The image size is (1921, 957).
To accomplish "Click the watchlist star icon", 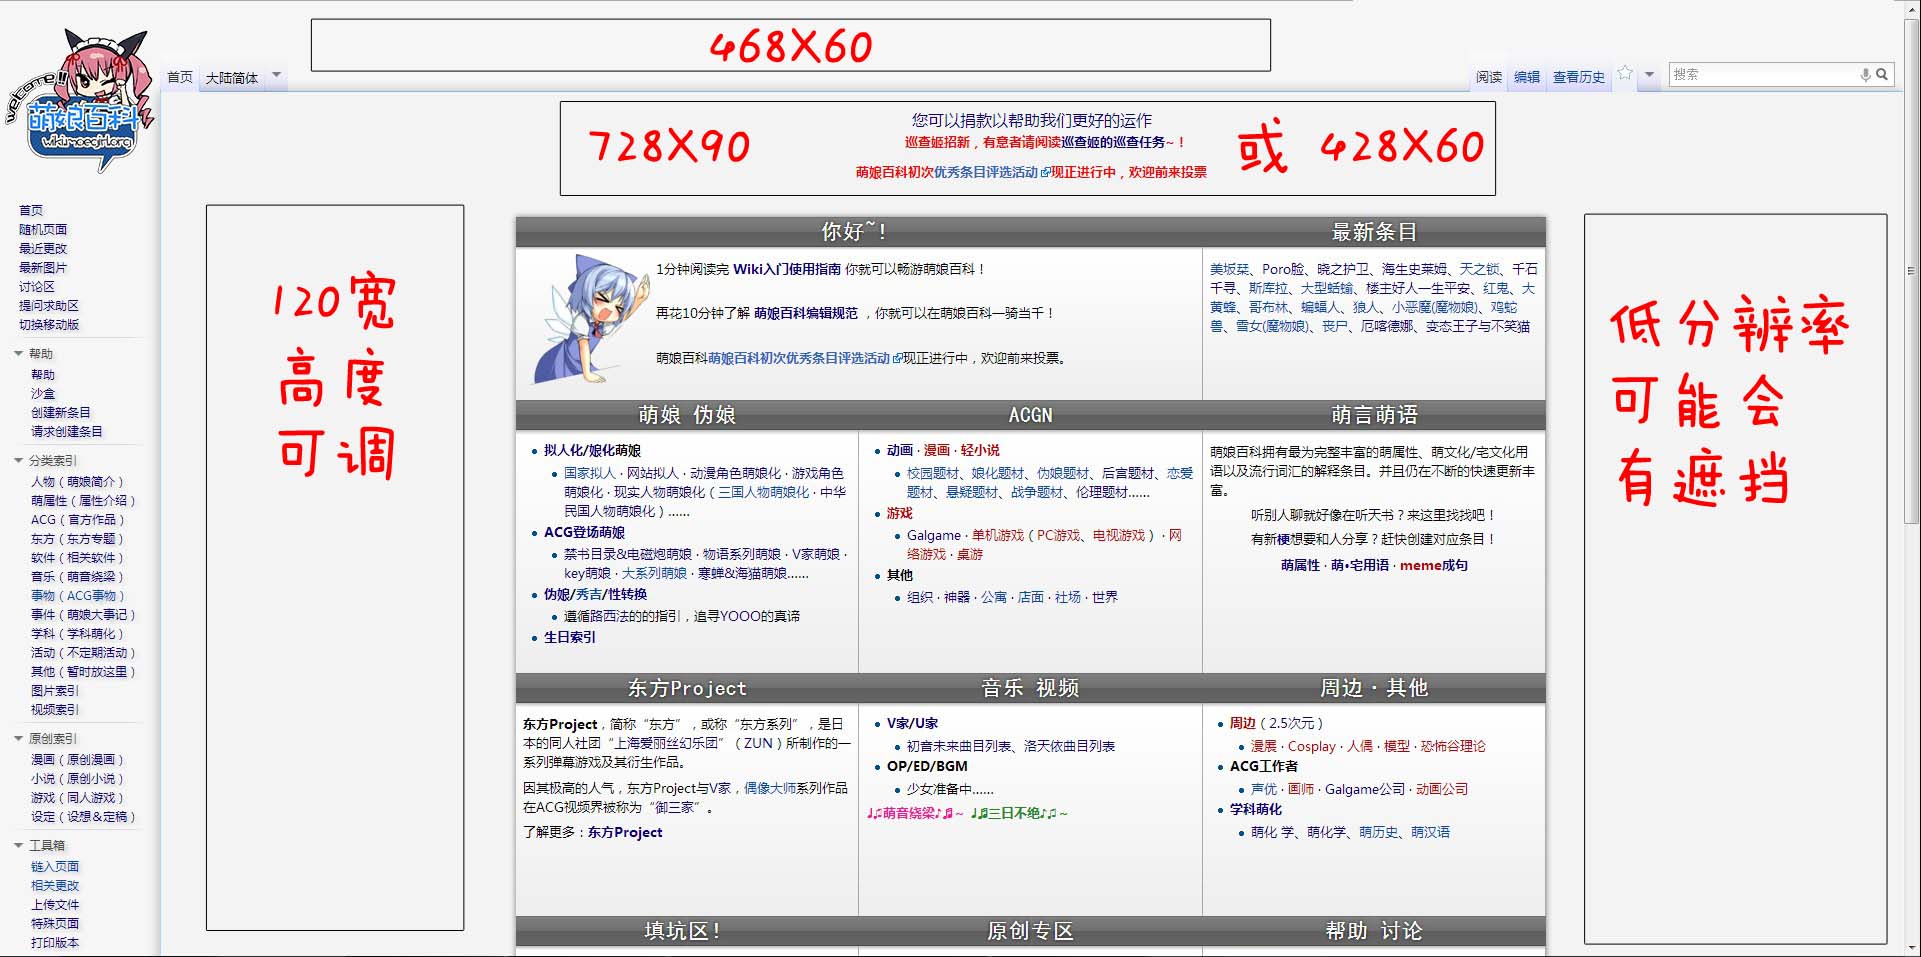I will (1625, 73).
